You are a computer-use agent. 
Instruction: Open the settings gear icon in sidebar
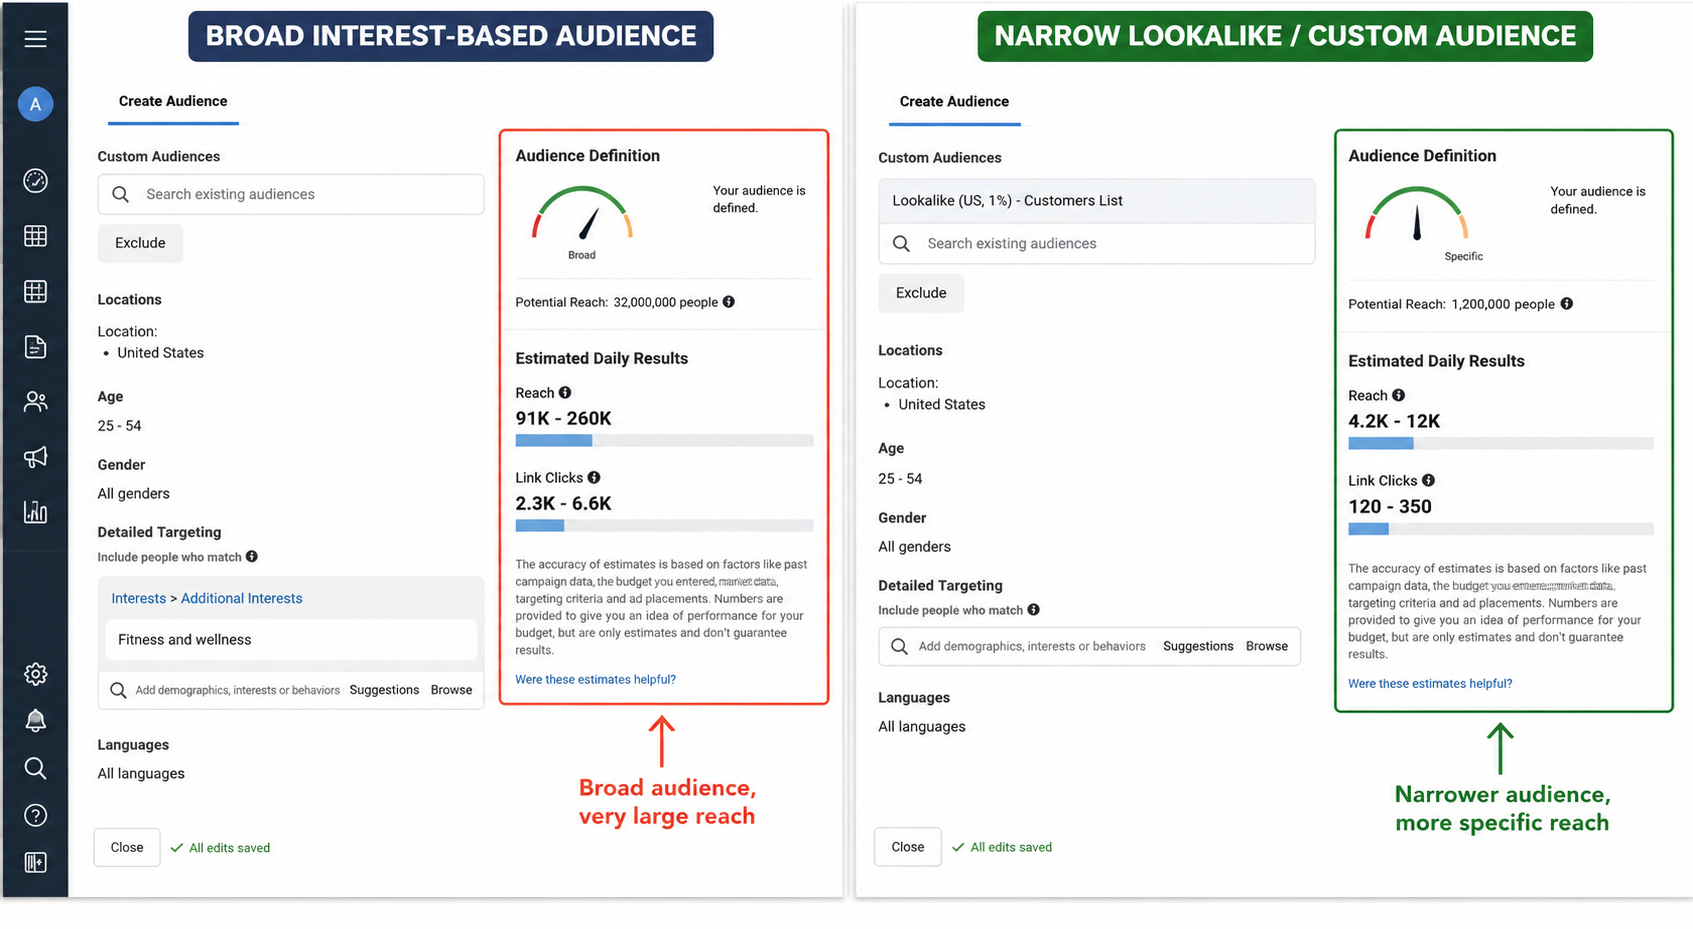[x=35, y=674]
